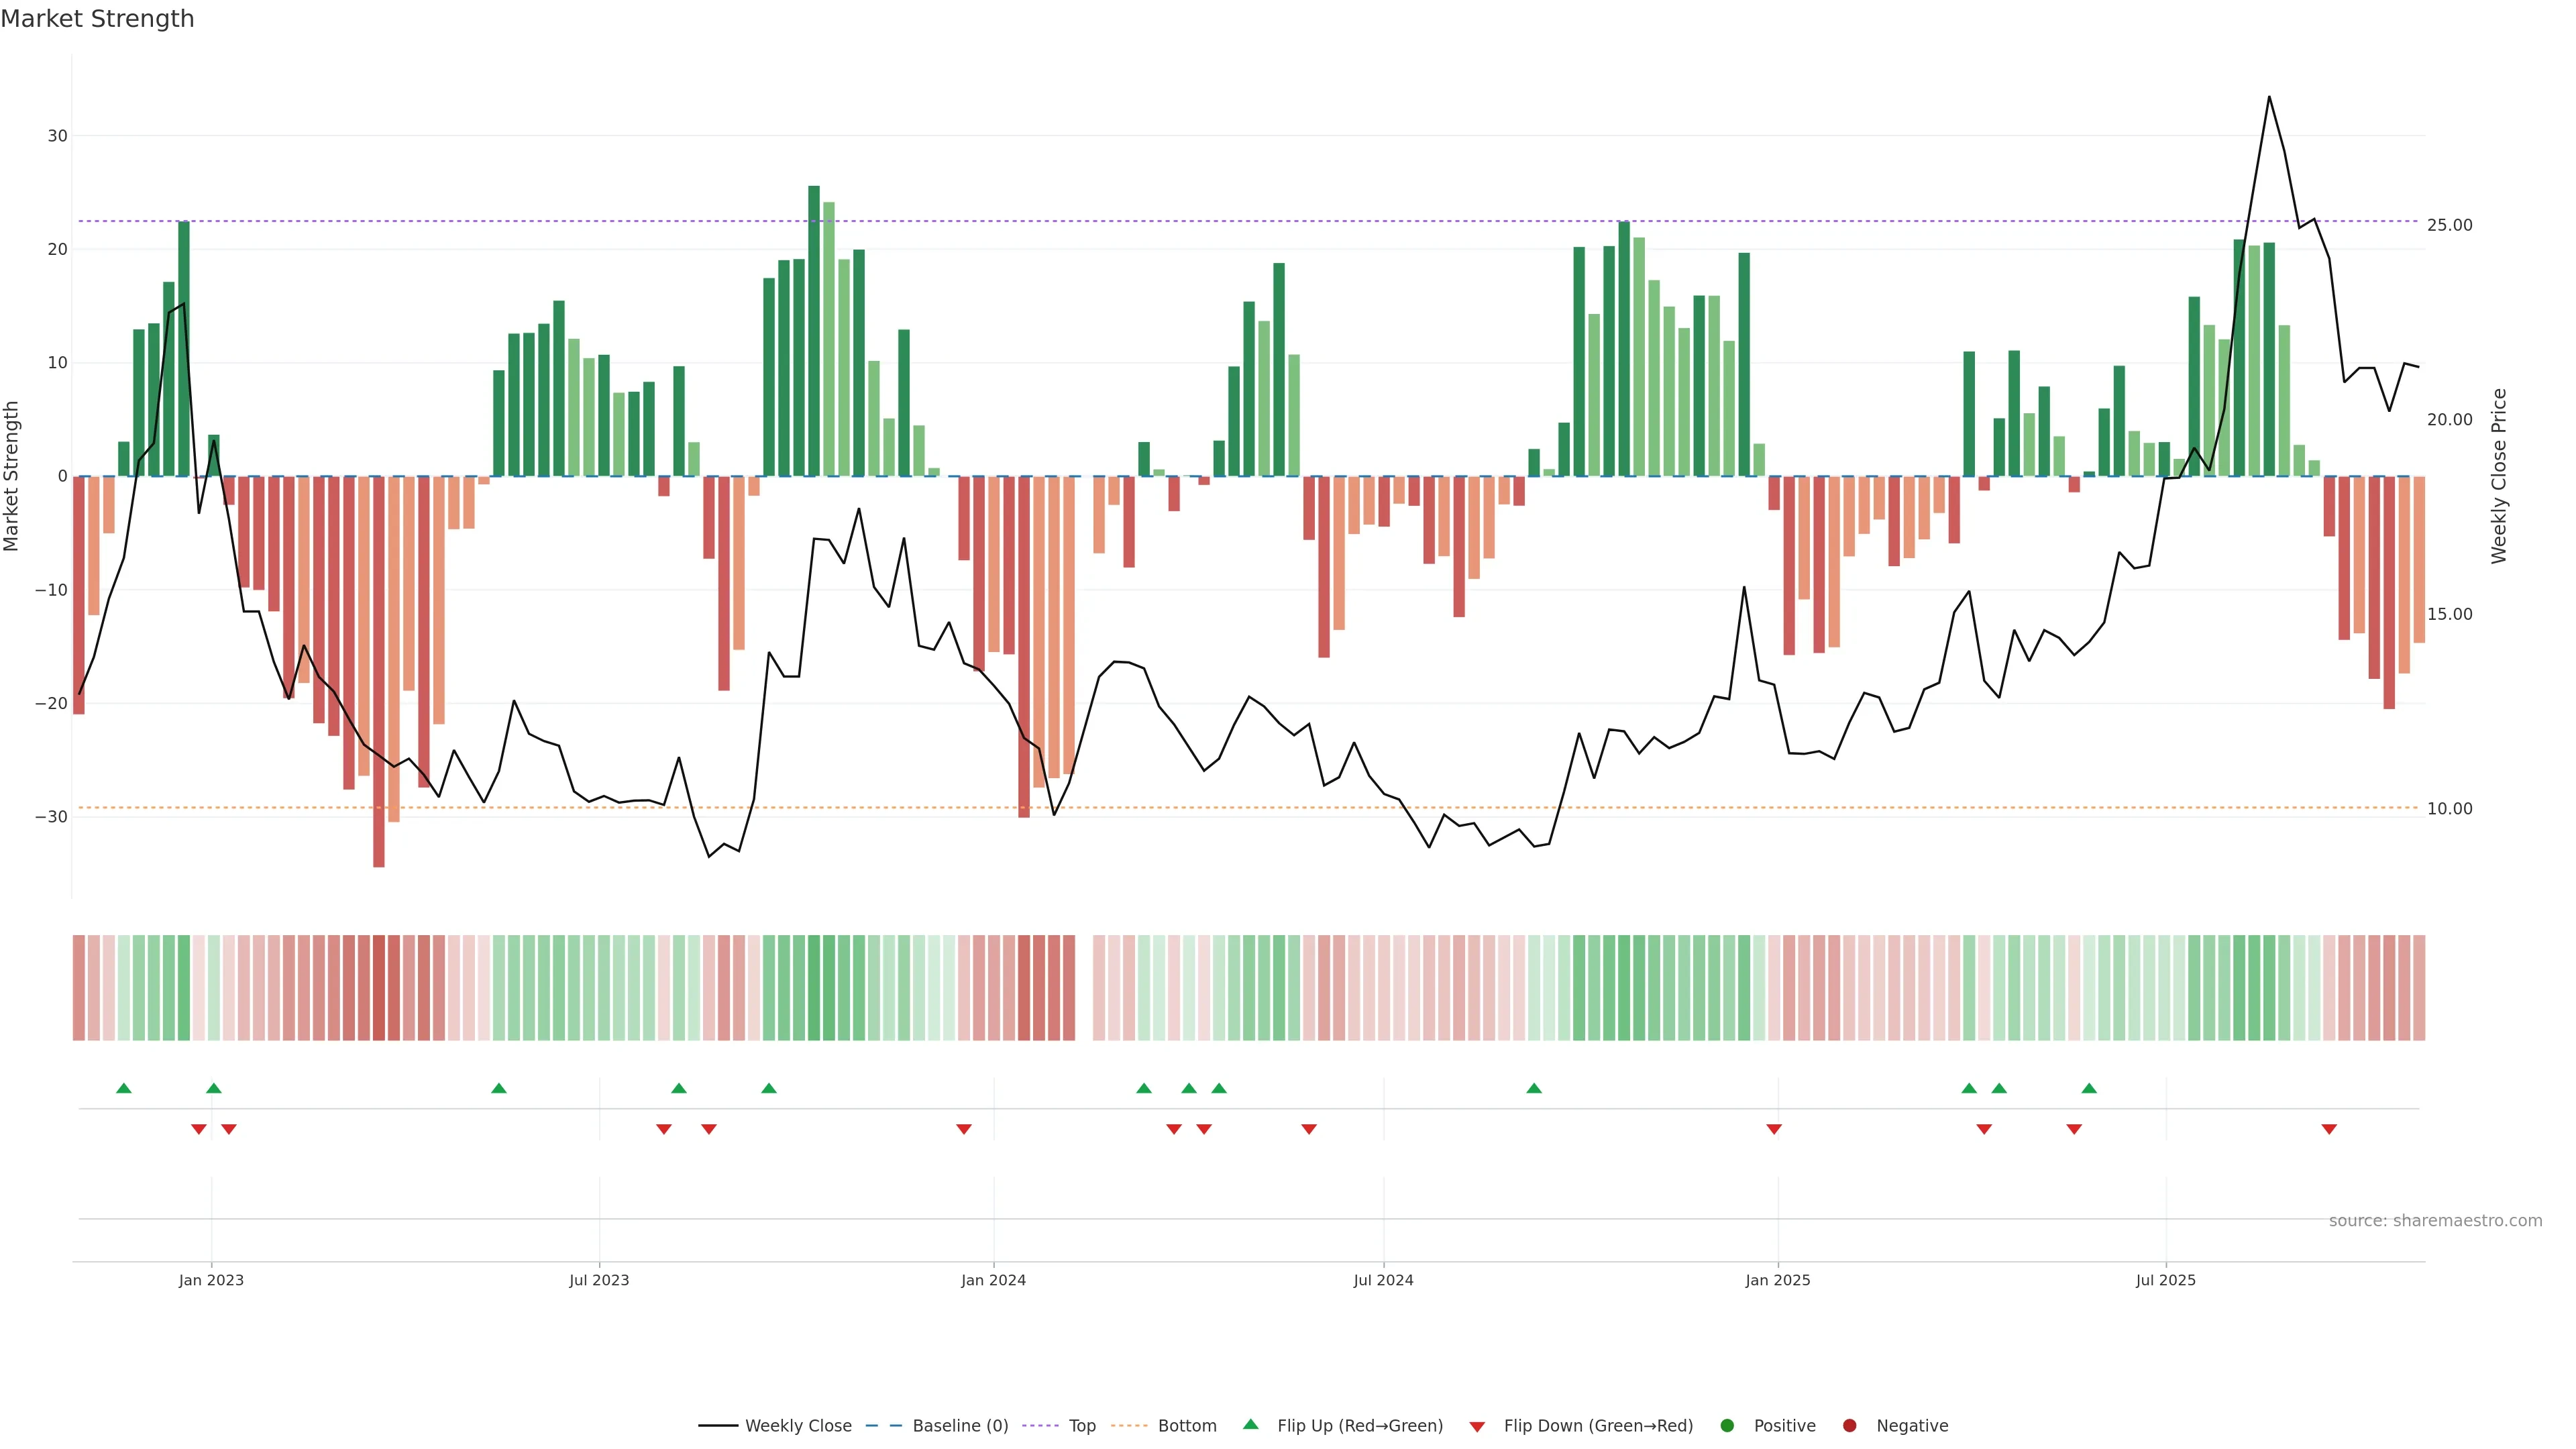The image size is (2576, 1449).
Task: Click the leftmost green flip-up triangle marker
Action: [x=124, y=1088]
